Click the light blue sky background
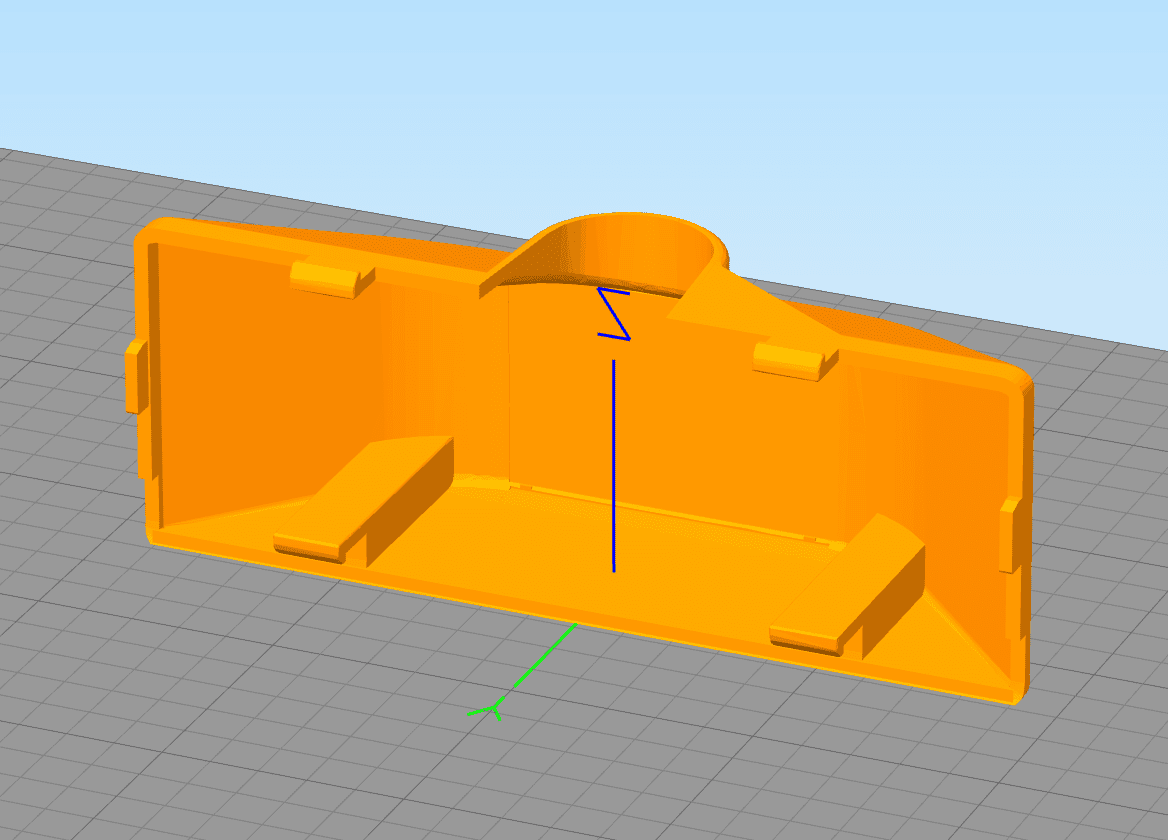Viewport: 1168px width, 840px height. (x=600, y=80)
